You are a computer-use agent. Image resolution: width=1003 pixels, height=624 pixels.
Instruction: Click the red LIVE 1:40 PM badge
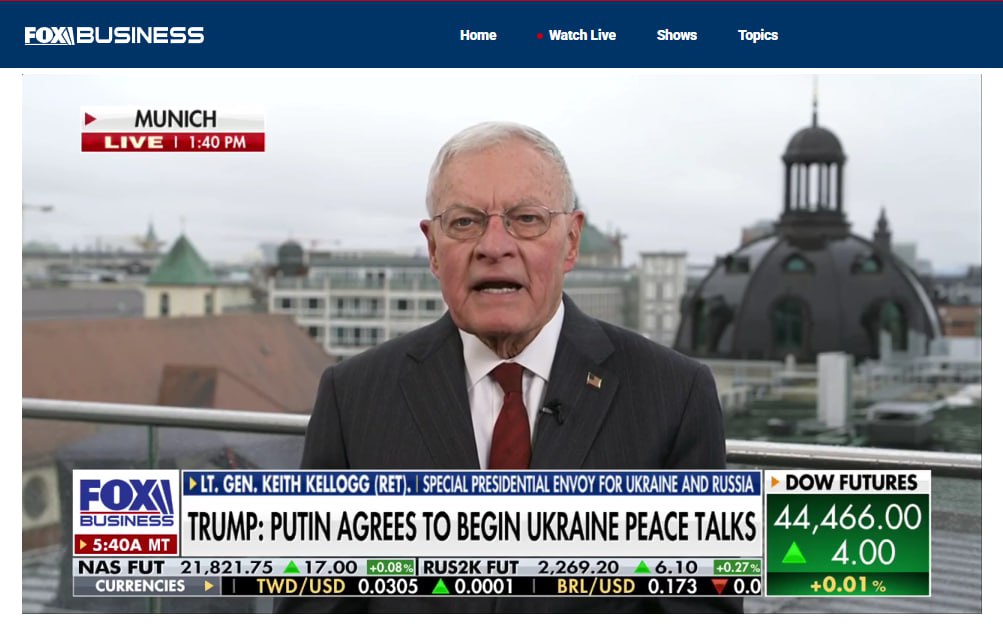(172, 142)
